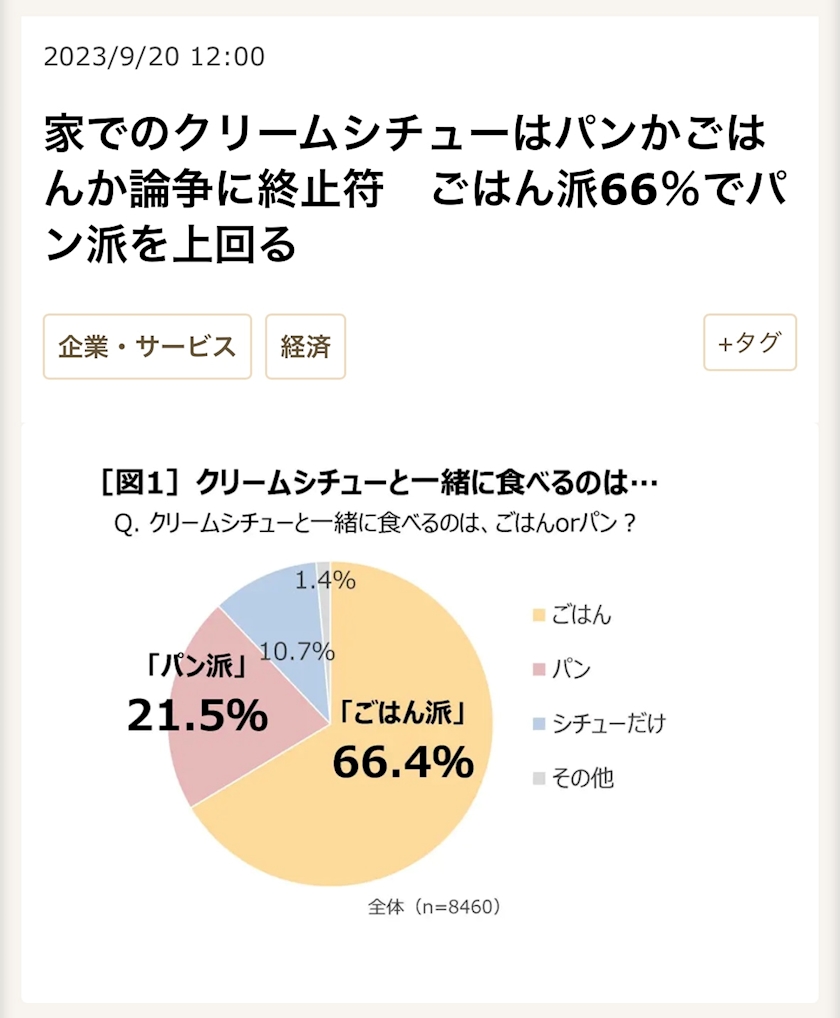Click the pink パン legend swatch
This screenshot has width=840, height=1018.
[539, 669]
